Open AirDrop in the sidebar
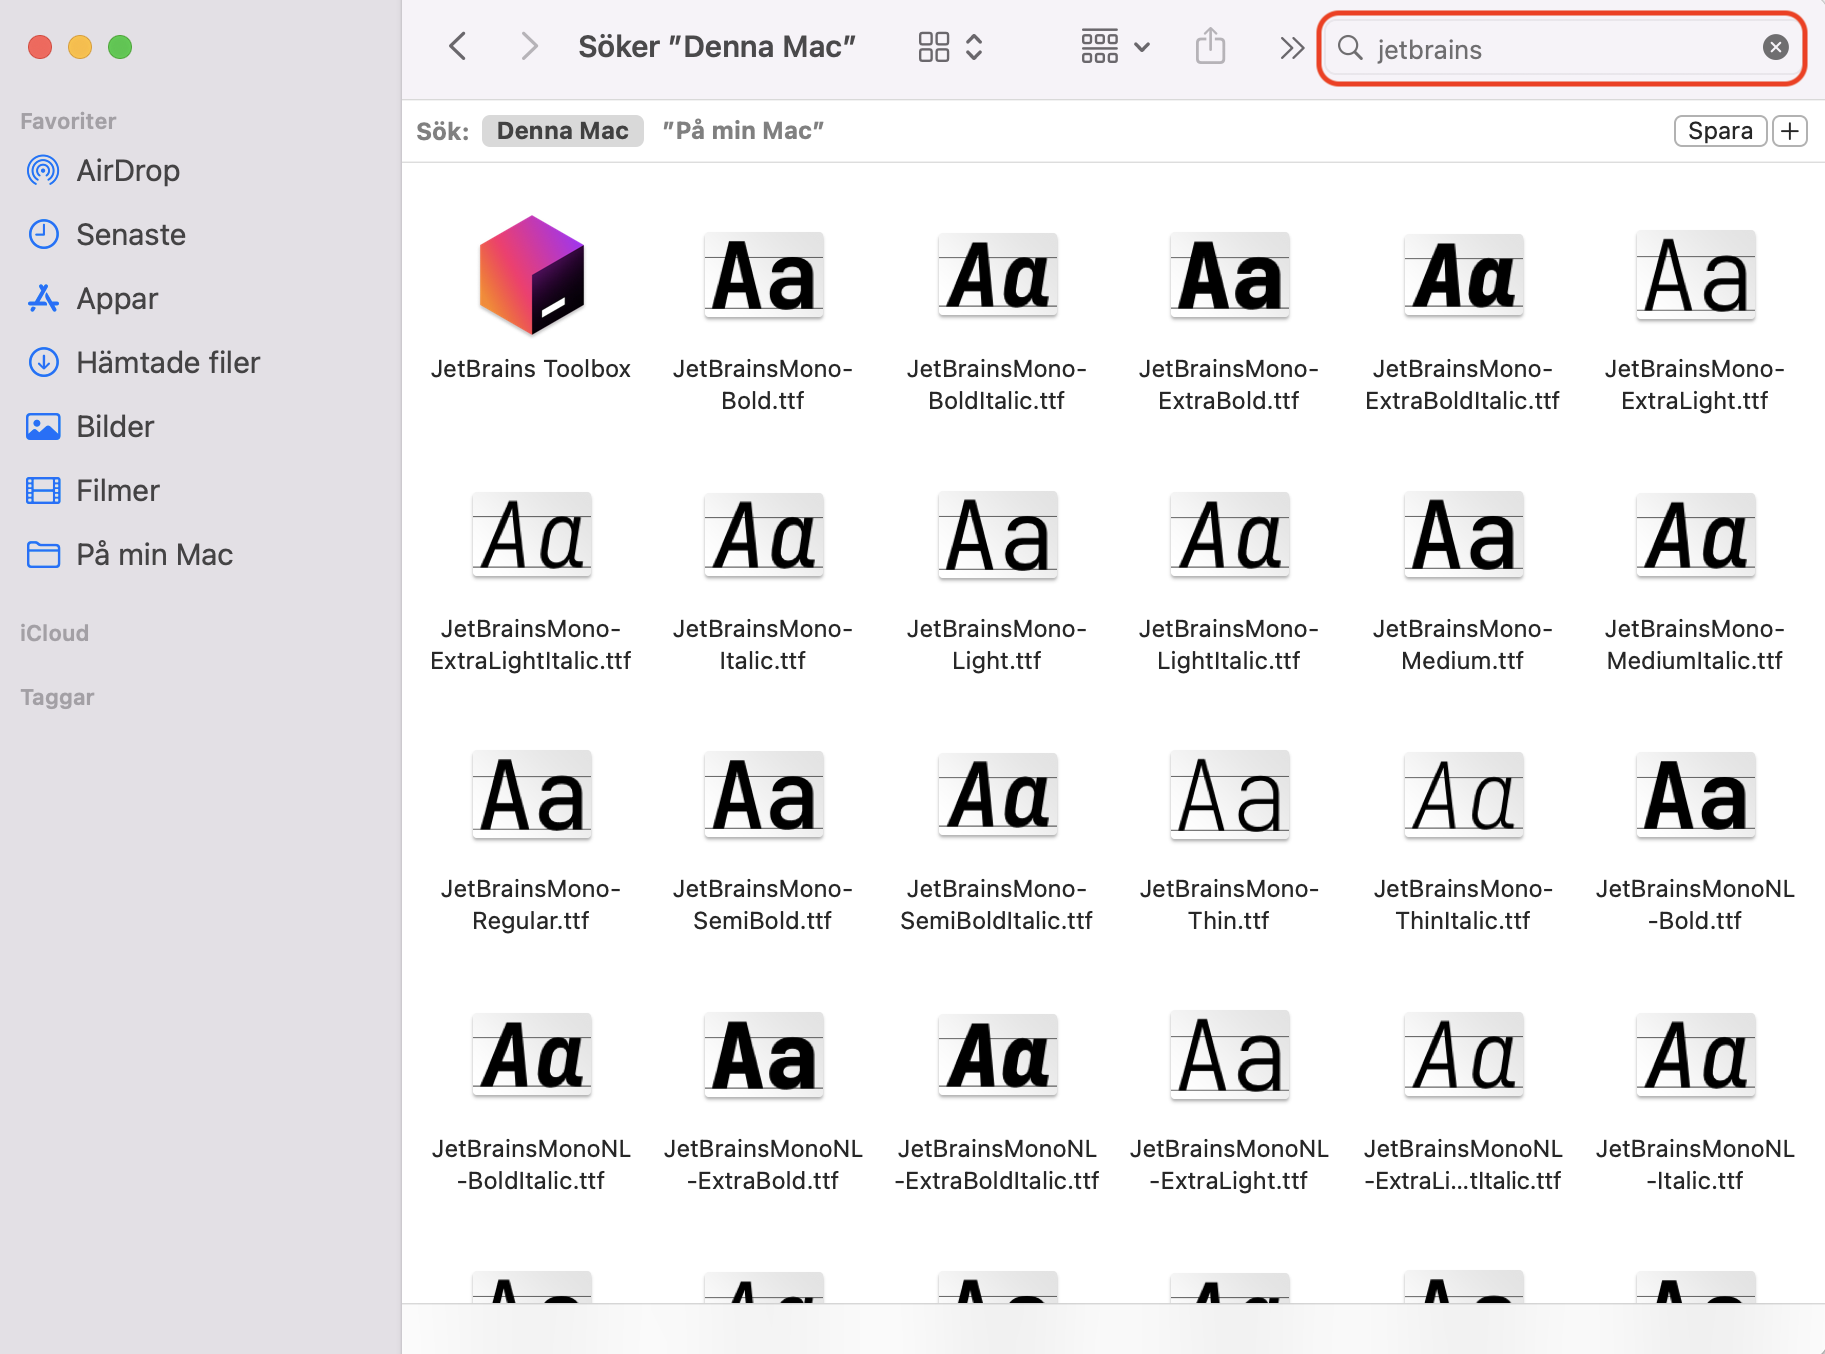This screenshot has width=1825, height=1354. pos(103,171)
